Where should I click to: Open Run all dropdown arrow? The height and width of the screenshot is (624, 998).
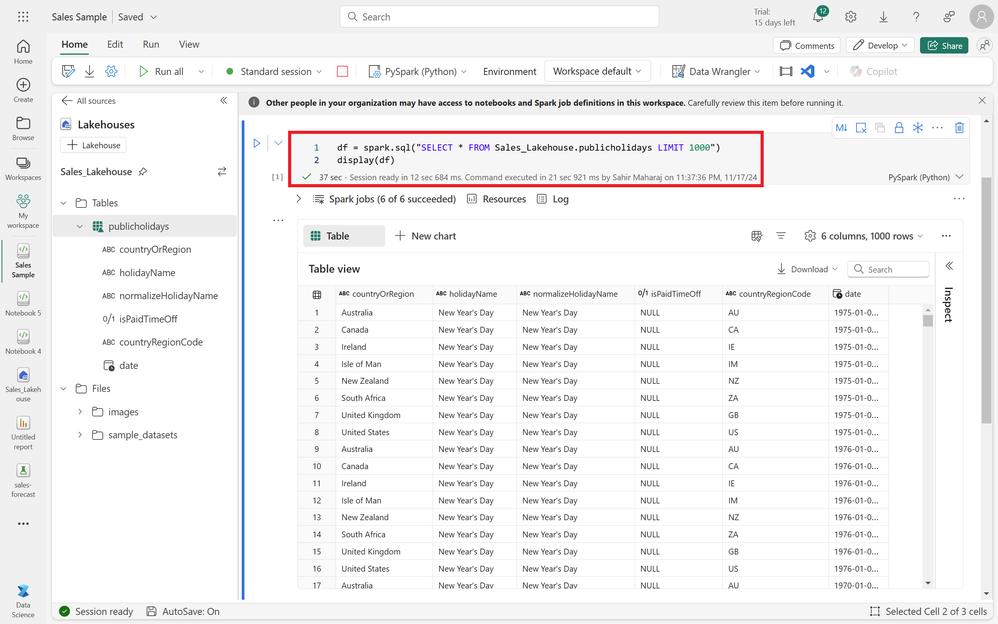click(x=201, y=72)
